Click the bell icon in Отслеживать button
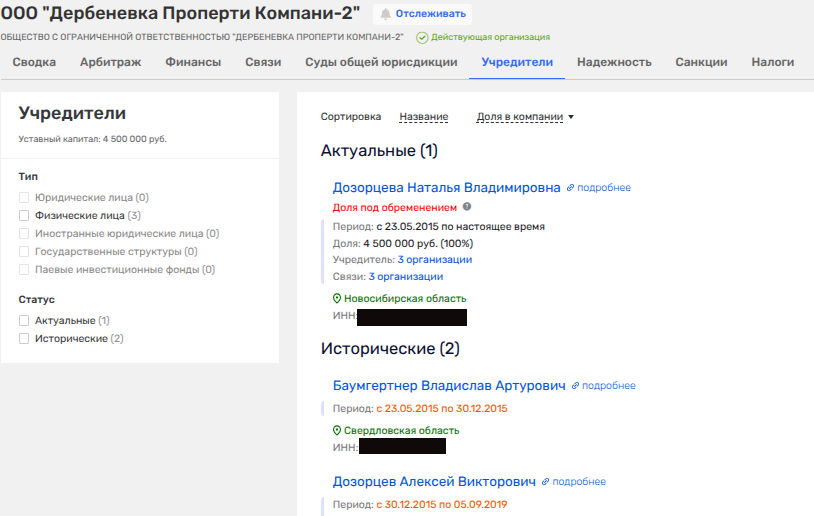 386,14
